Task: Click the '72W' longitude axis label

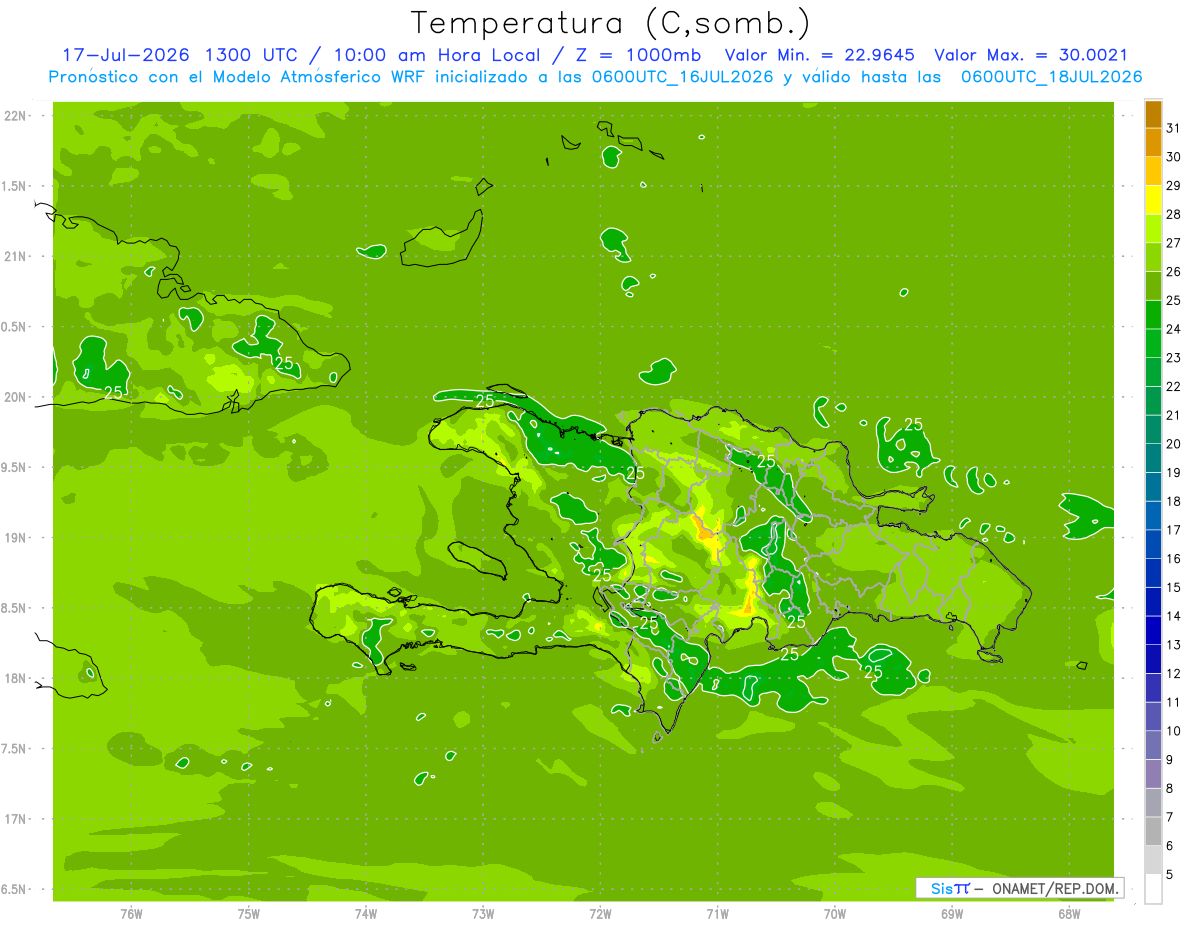Action: 600,914
